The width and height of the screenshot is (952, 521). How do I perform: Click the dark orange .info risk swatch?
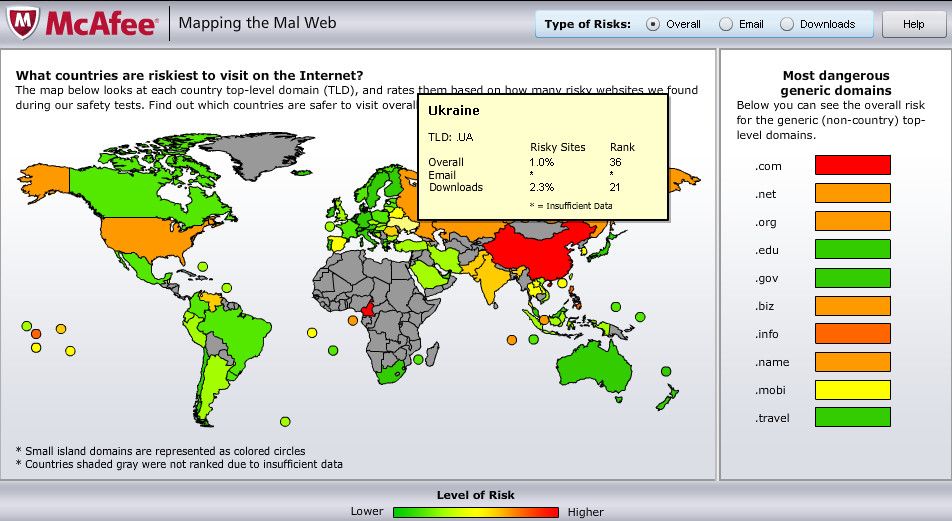click(852, 333)
